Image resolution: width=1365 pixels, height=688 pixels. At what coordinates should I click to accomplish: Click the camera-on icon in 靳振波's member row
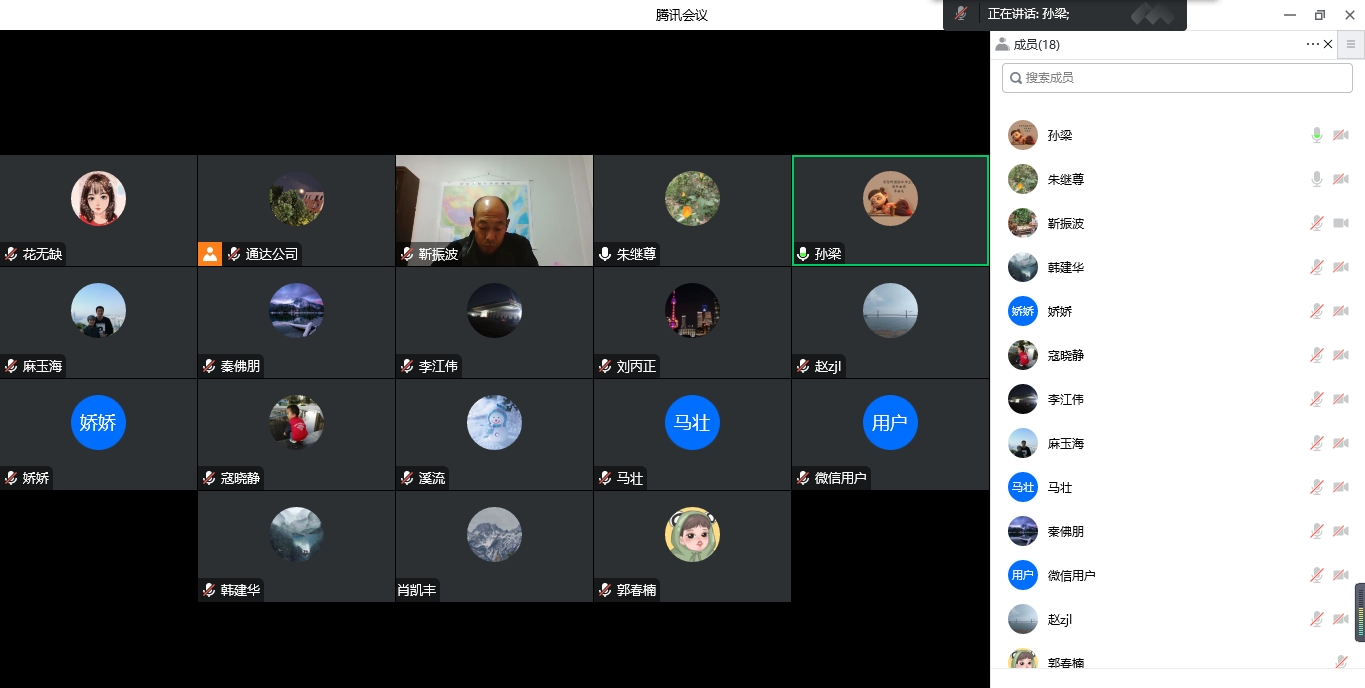click(x=1341, y=223)
